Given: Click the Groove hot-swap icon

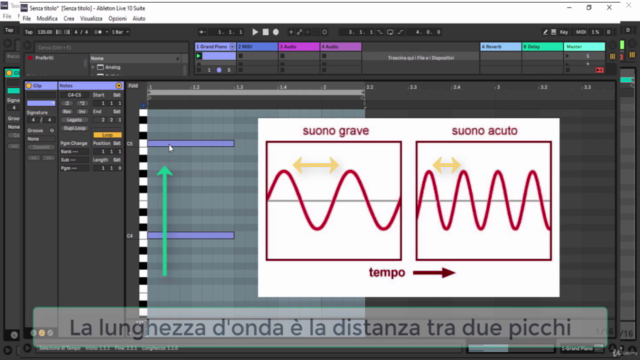Looking at the screenshot, I should 52,131.
